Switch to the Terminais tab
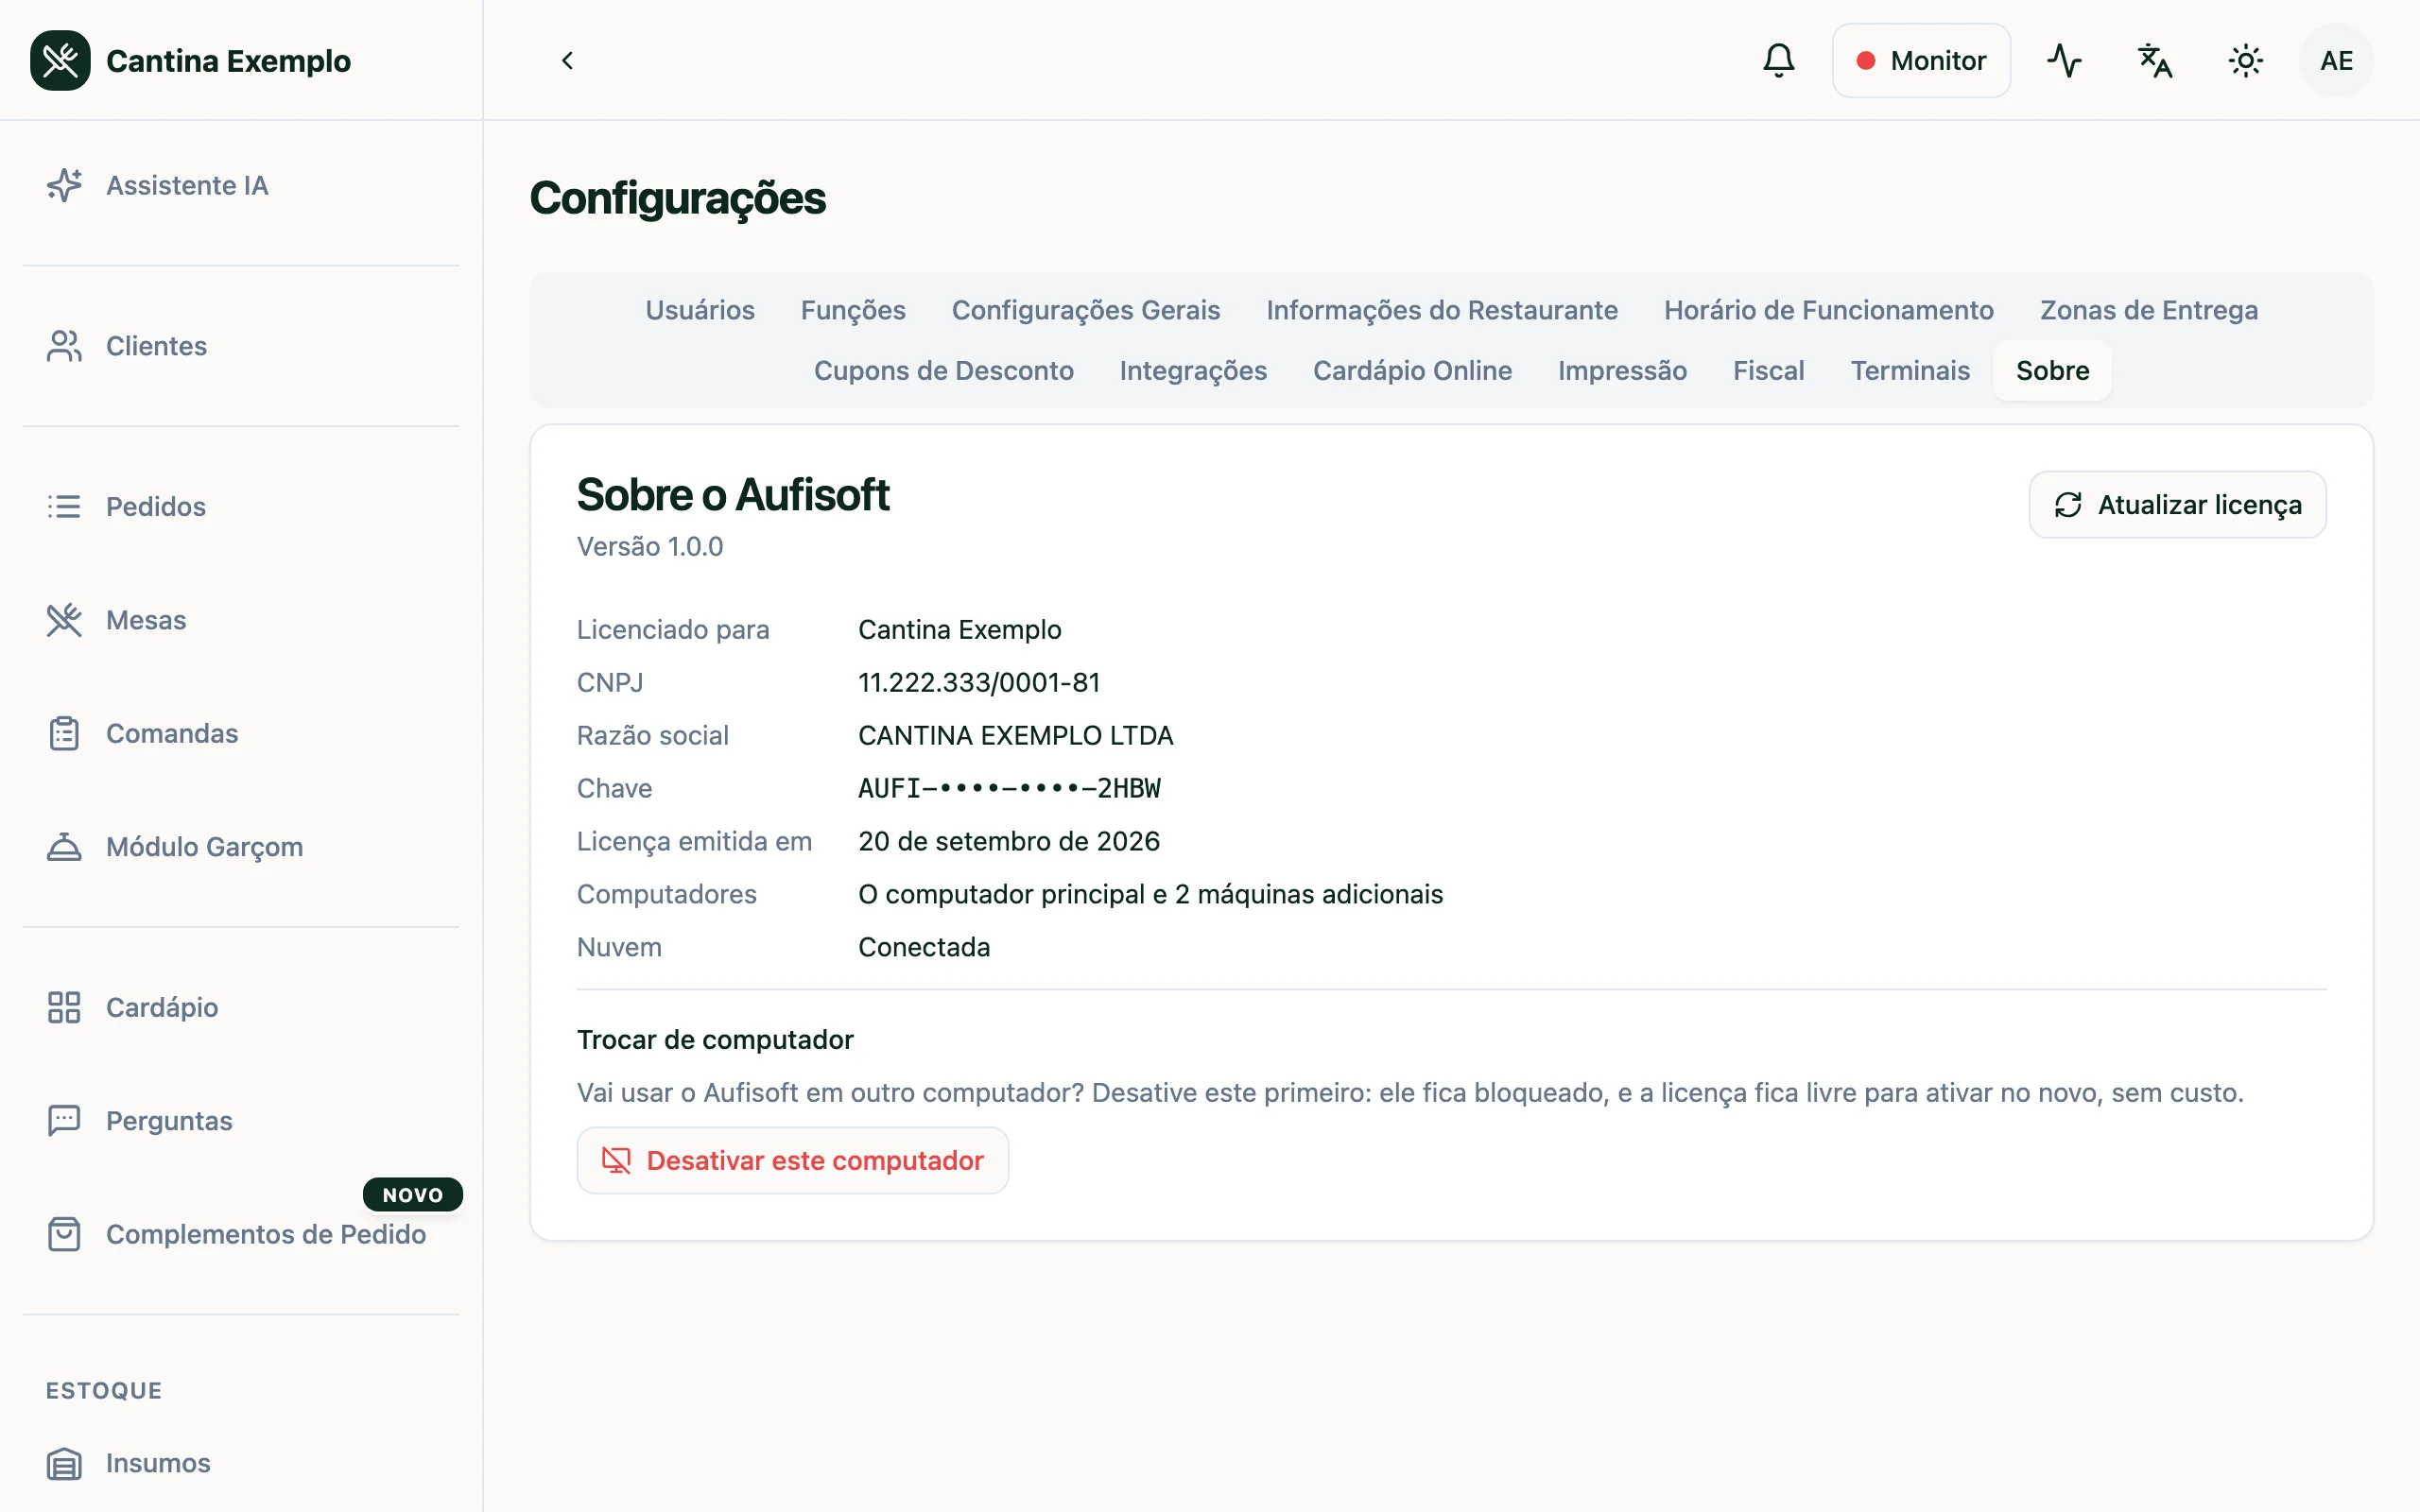2420x1512 pixels. [x=1910, y=371]
